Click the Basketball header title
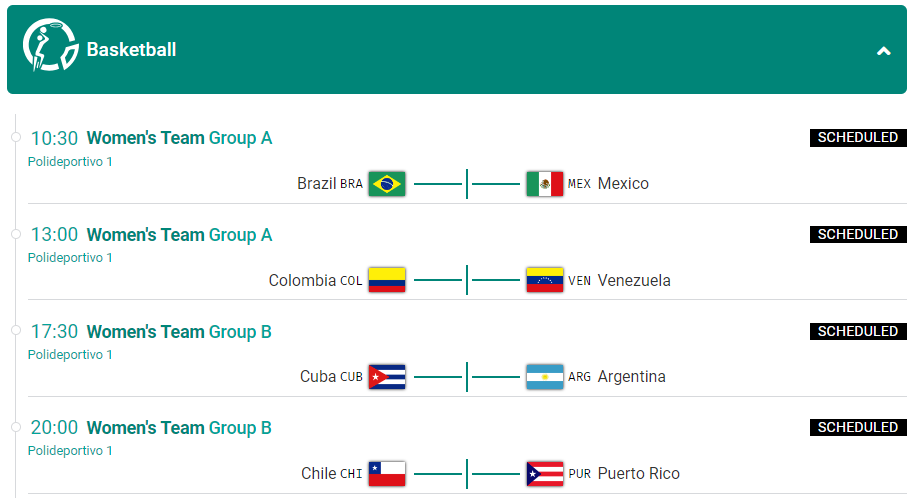 [x=131, y=50]
